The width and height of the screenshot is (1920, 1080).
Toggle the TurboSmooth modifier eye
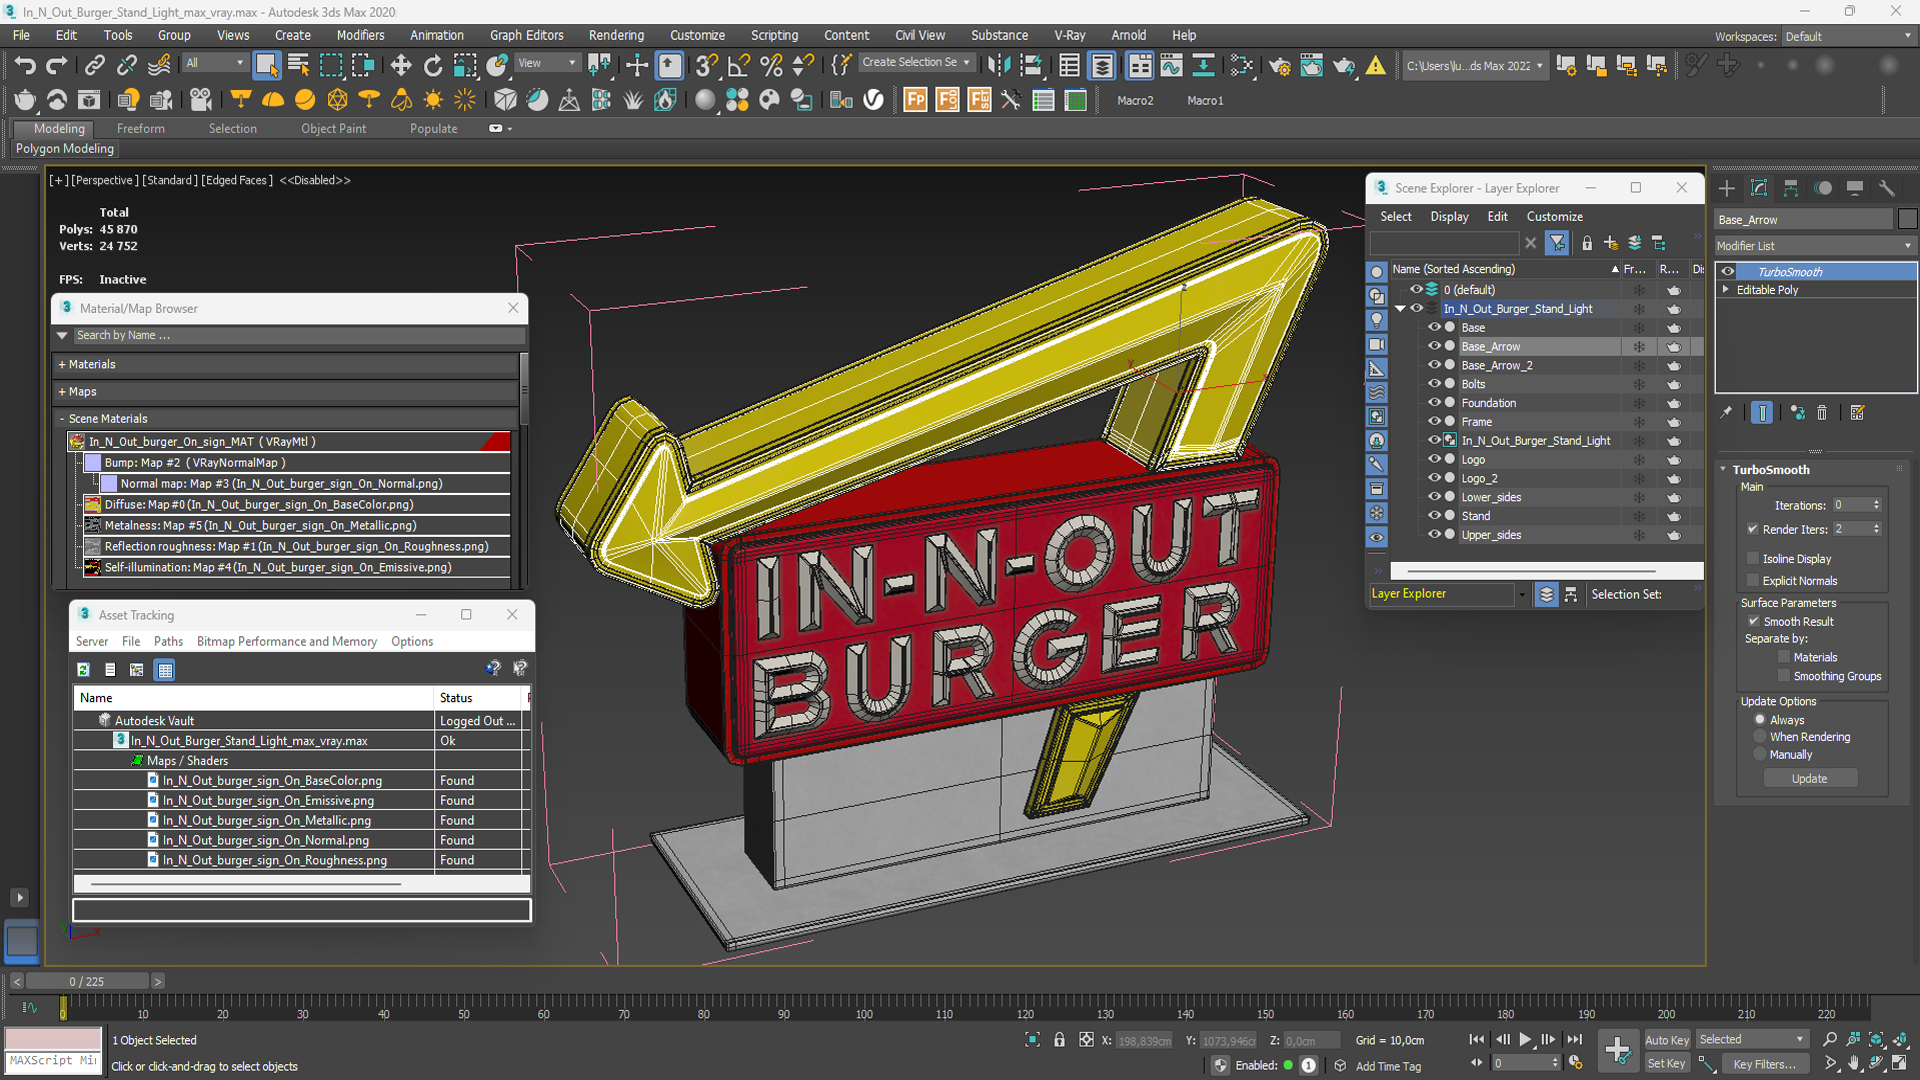(x=1727, y=272)
